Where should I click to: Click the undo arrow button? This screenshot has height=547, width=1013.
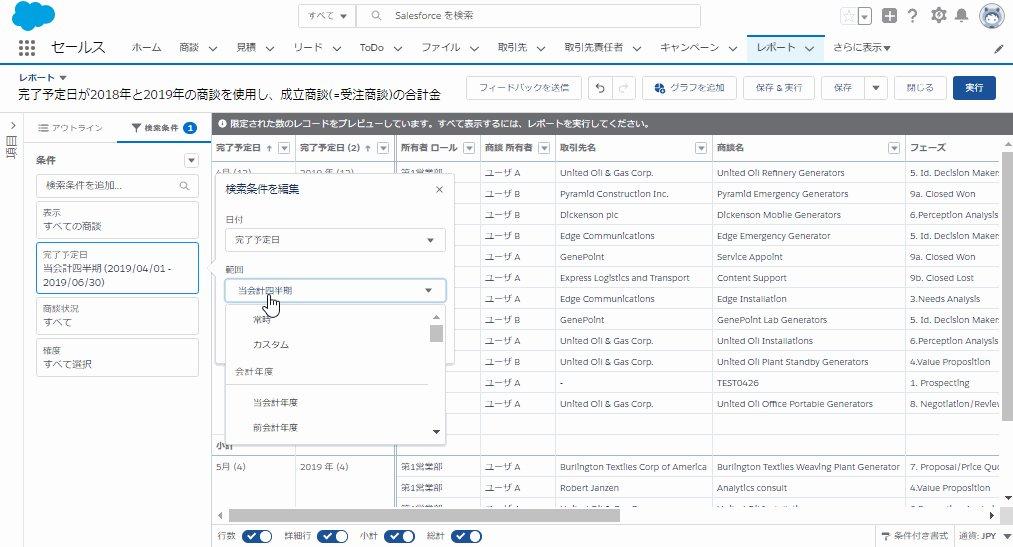(600, 88)
